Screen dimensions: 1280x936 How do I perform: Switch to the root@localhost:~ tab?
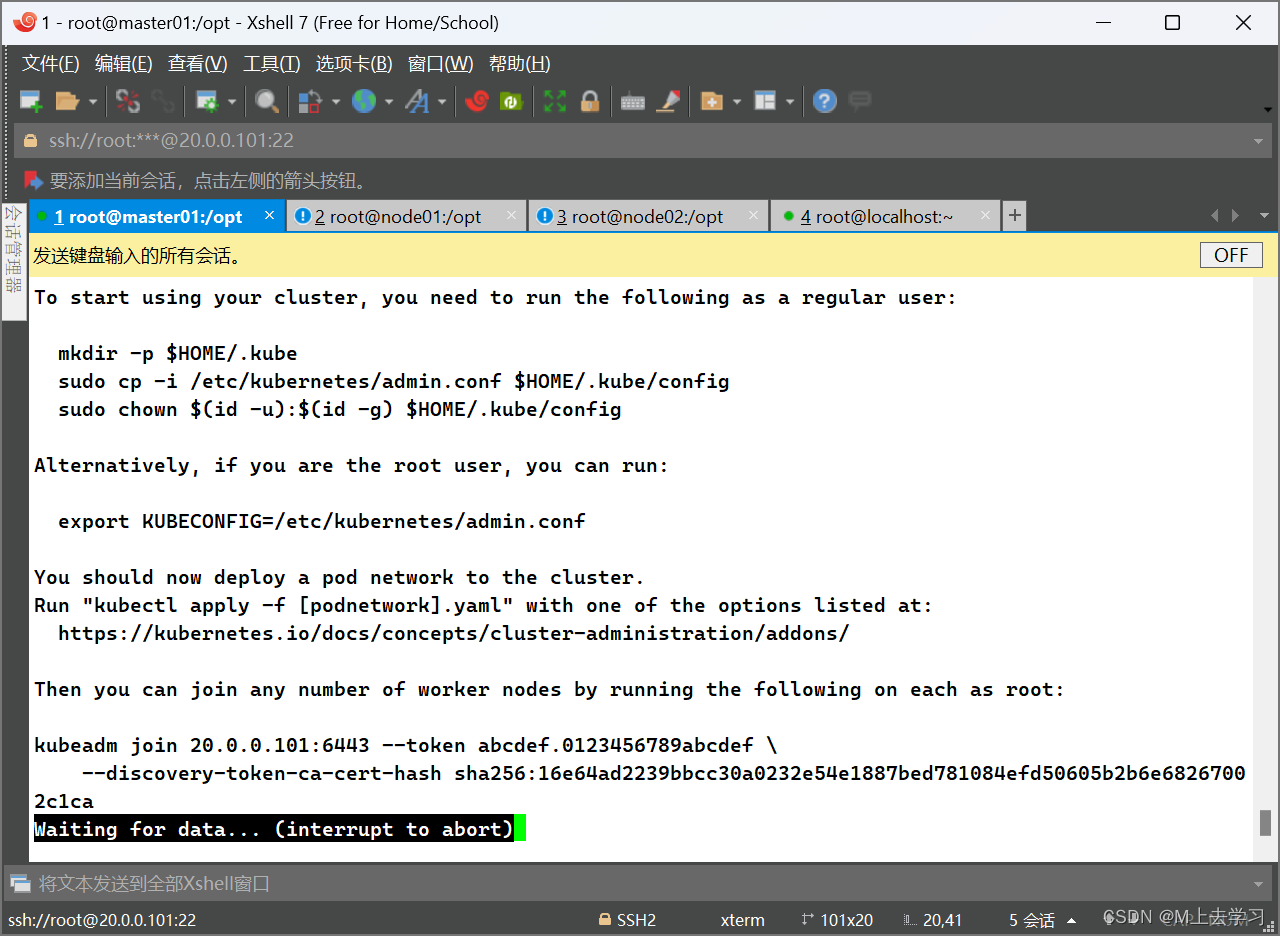884,216
